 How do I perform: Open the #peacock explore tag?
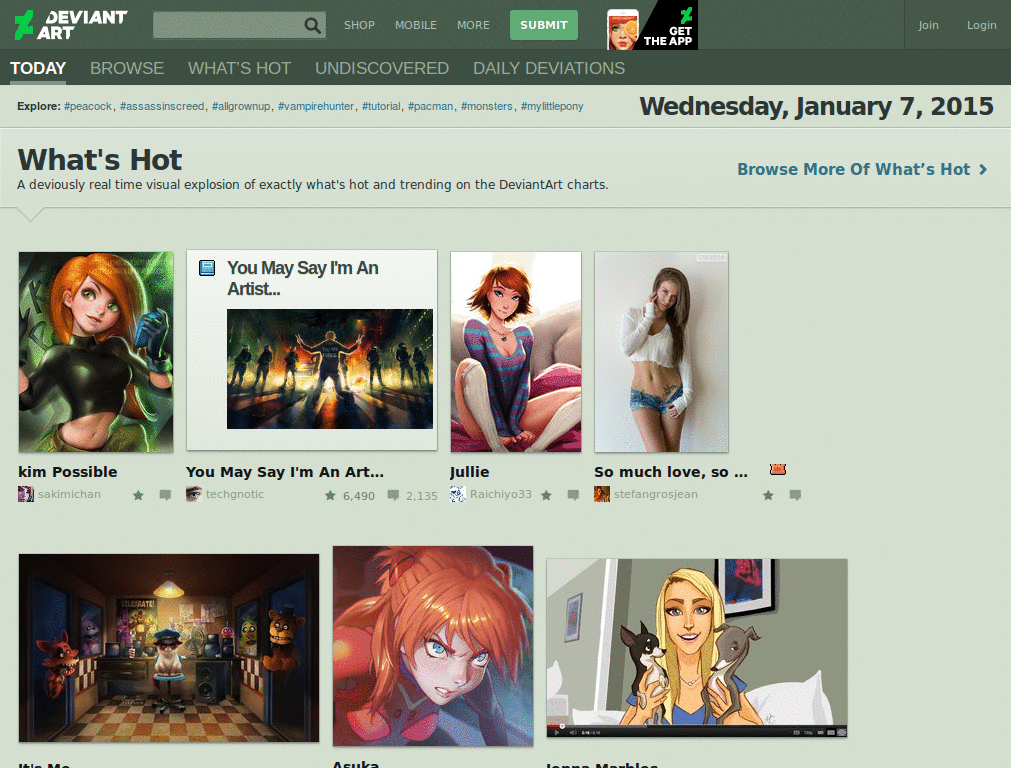88,106
